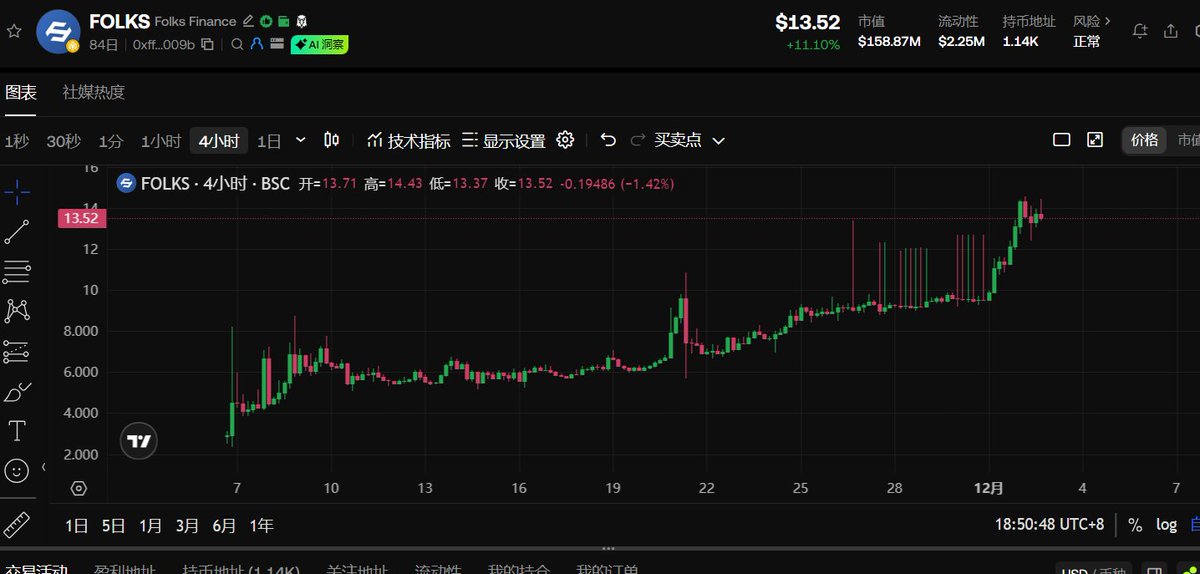Open AI 洞察 insights badge

[319, 44]
